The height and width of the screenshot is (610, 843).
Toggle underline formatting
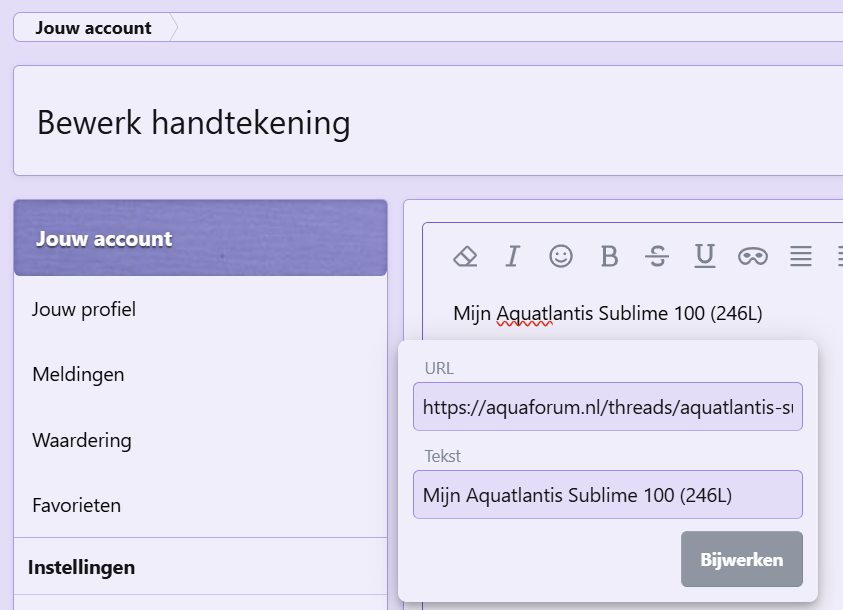(705, 256)
